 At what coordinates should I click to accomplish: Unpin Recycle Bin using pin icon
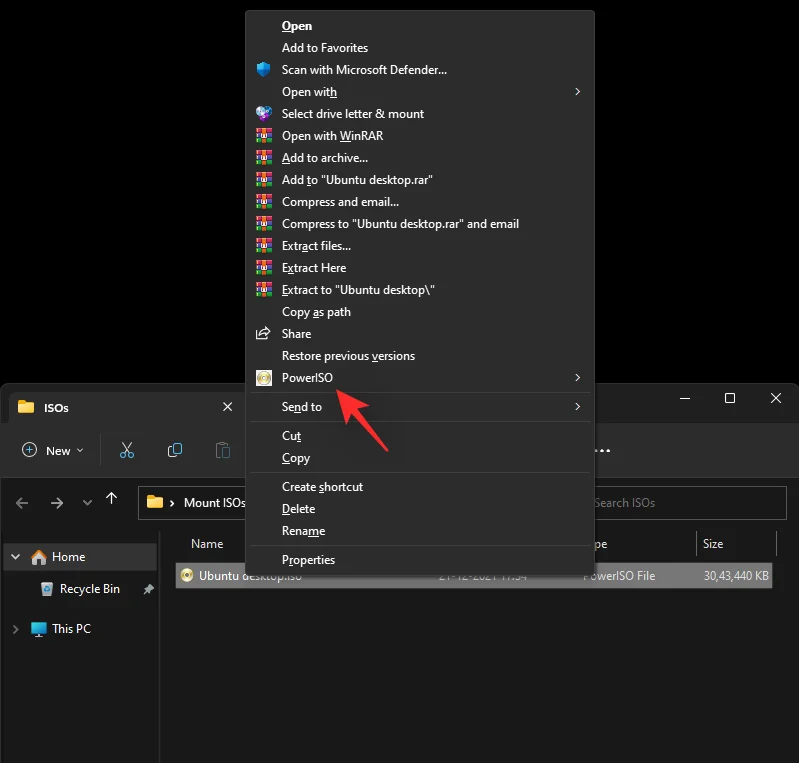(148, 589)
